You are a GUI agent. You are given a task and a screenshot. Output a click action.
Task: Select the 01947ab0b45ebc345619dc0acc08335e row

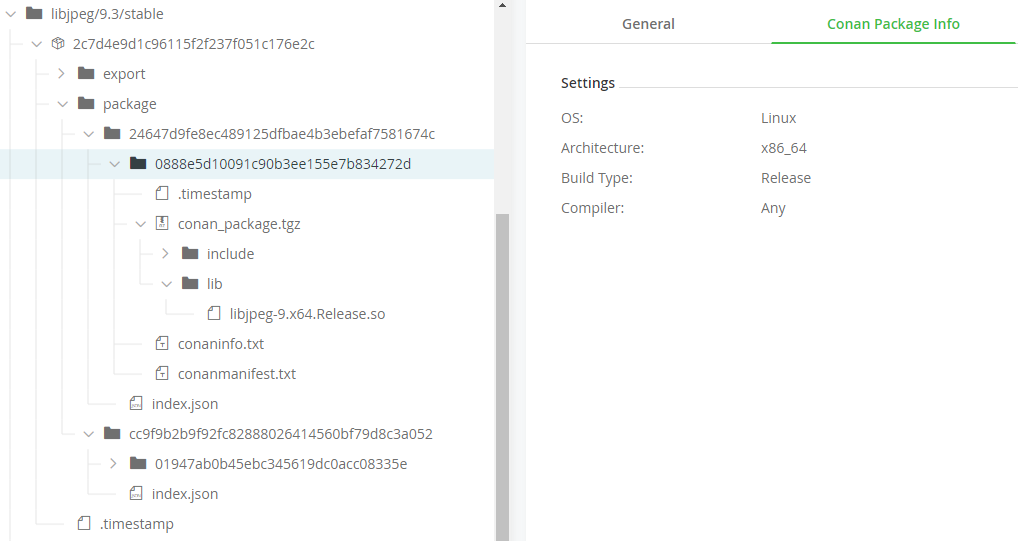[x=280, y=464]
